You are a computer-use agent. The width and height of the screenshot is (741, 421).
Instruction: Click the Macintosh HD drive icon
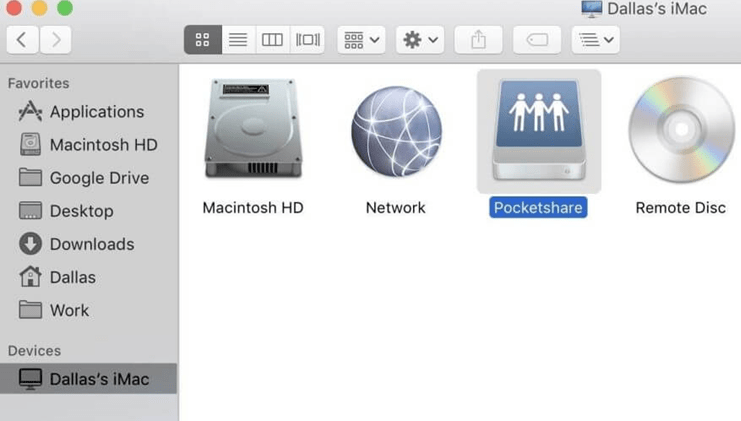pos(252,131)
